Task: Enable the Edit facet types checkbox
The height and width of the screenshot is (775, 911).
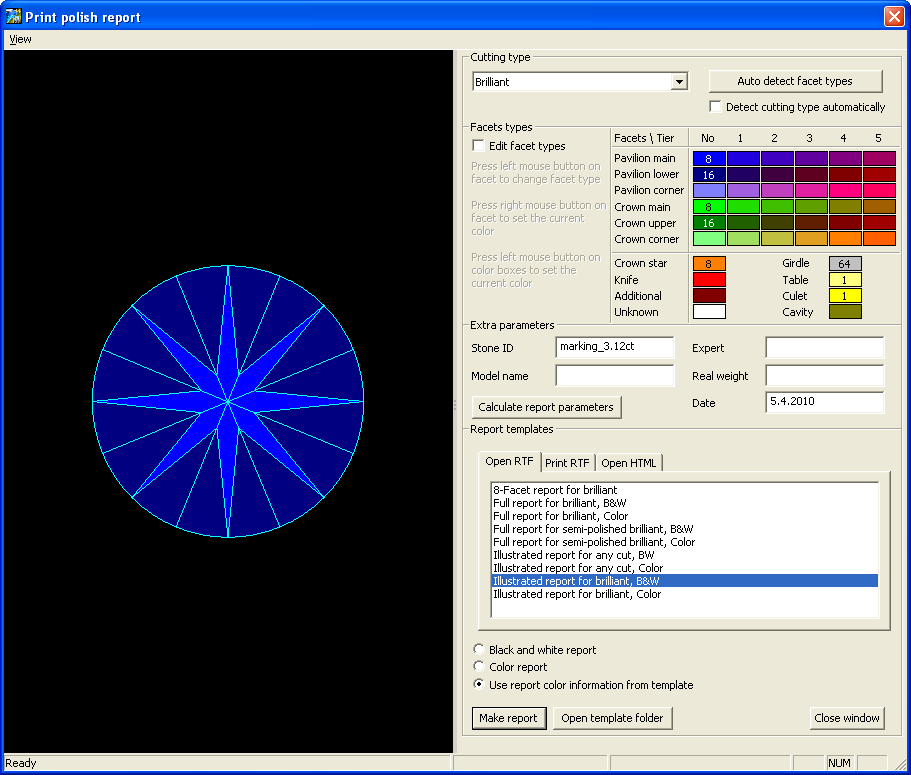Action: point(479,146)
